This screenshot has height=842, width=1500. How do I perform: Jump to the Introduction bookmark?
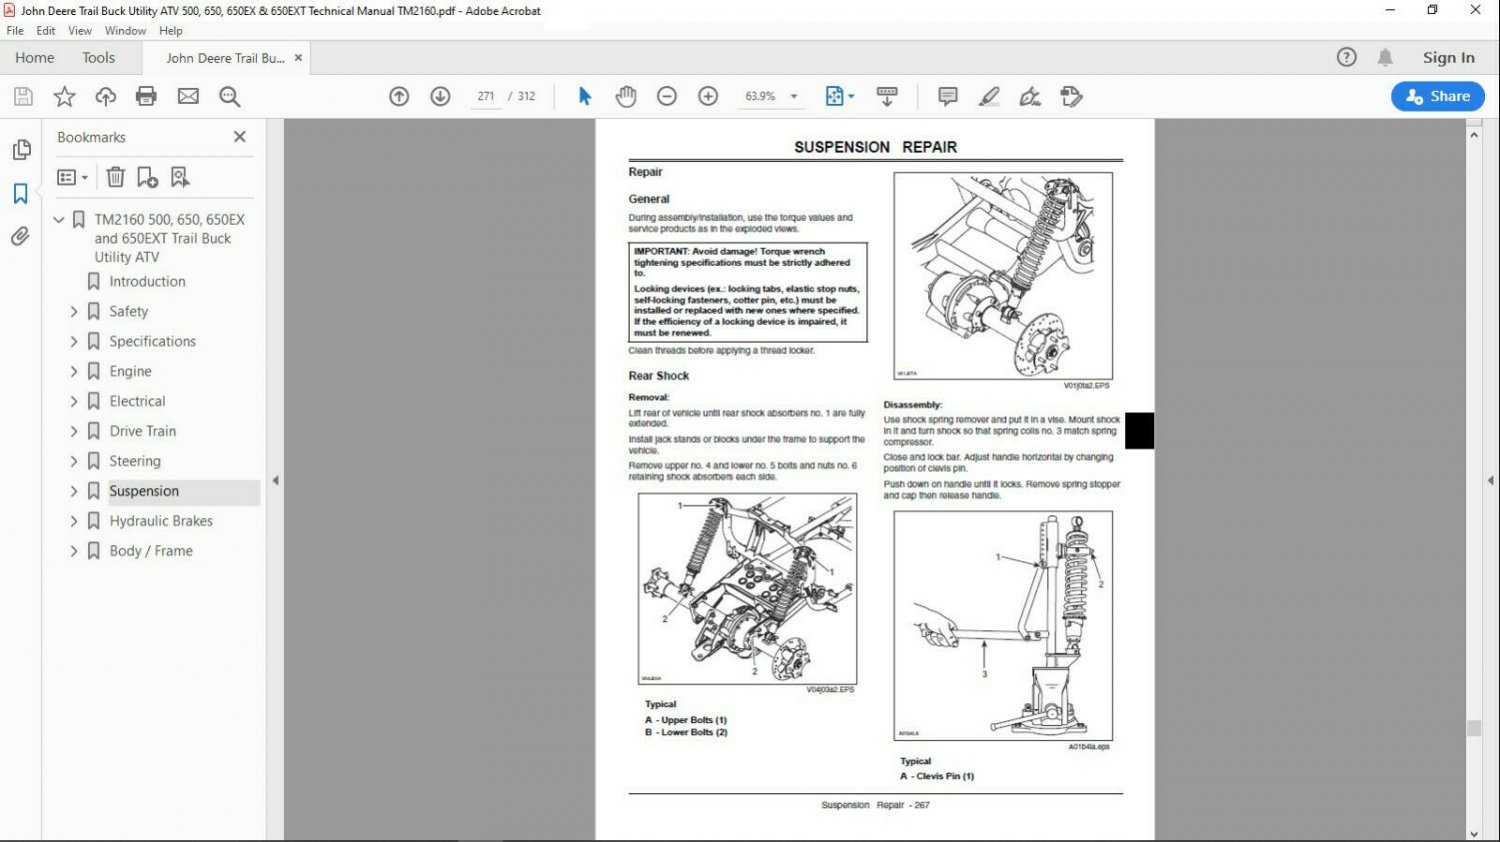point(147,281)
